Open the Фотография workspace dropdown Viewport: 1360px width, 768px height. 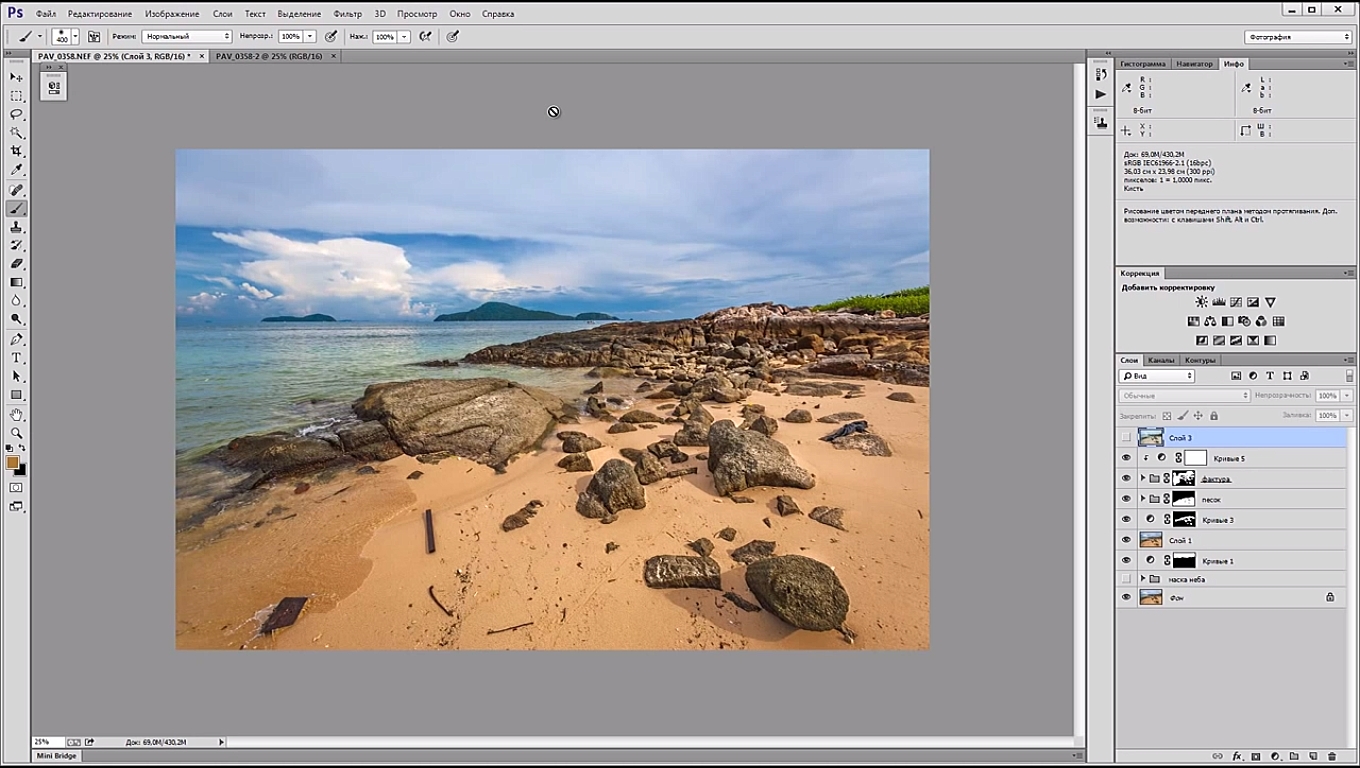coord(1298,37)
